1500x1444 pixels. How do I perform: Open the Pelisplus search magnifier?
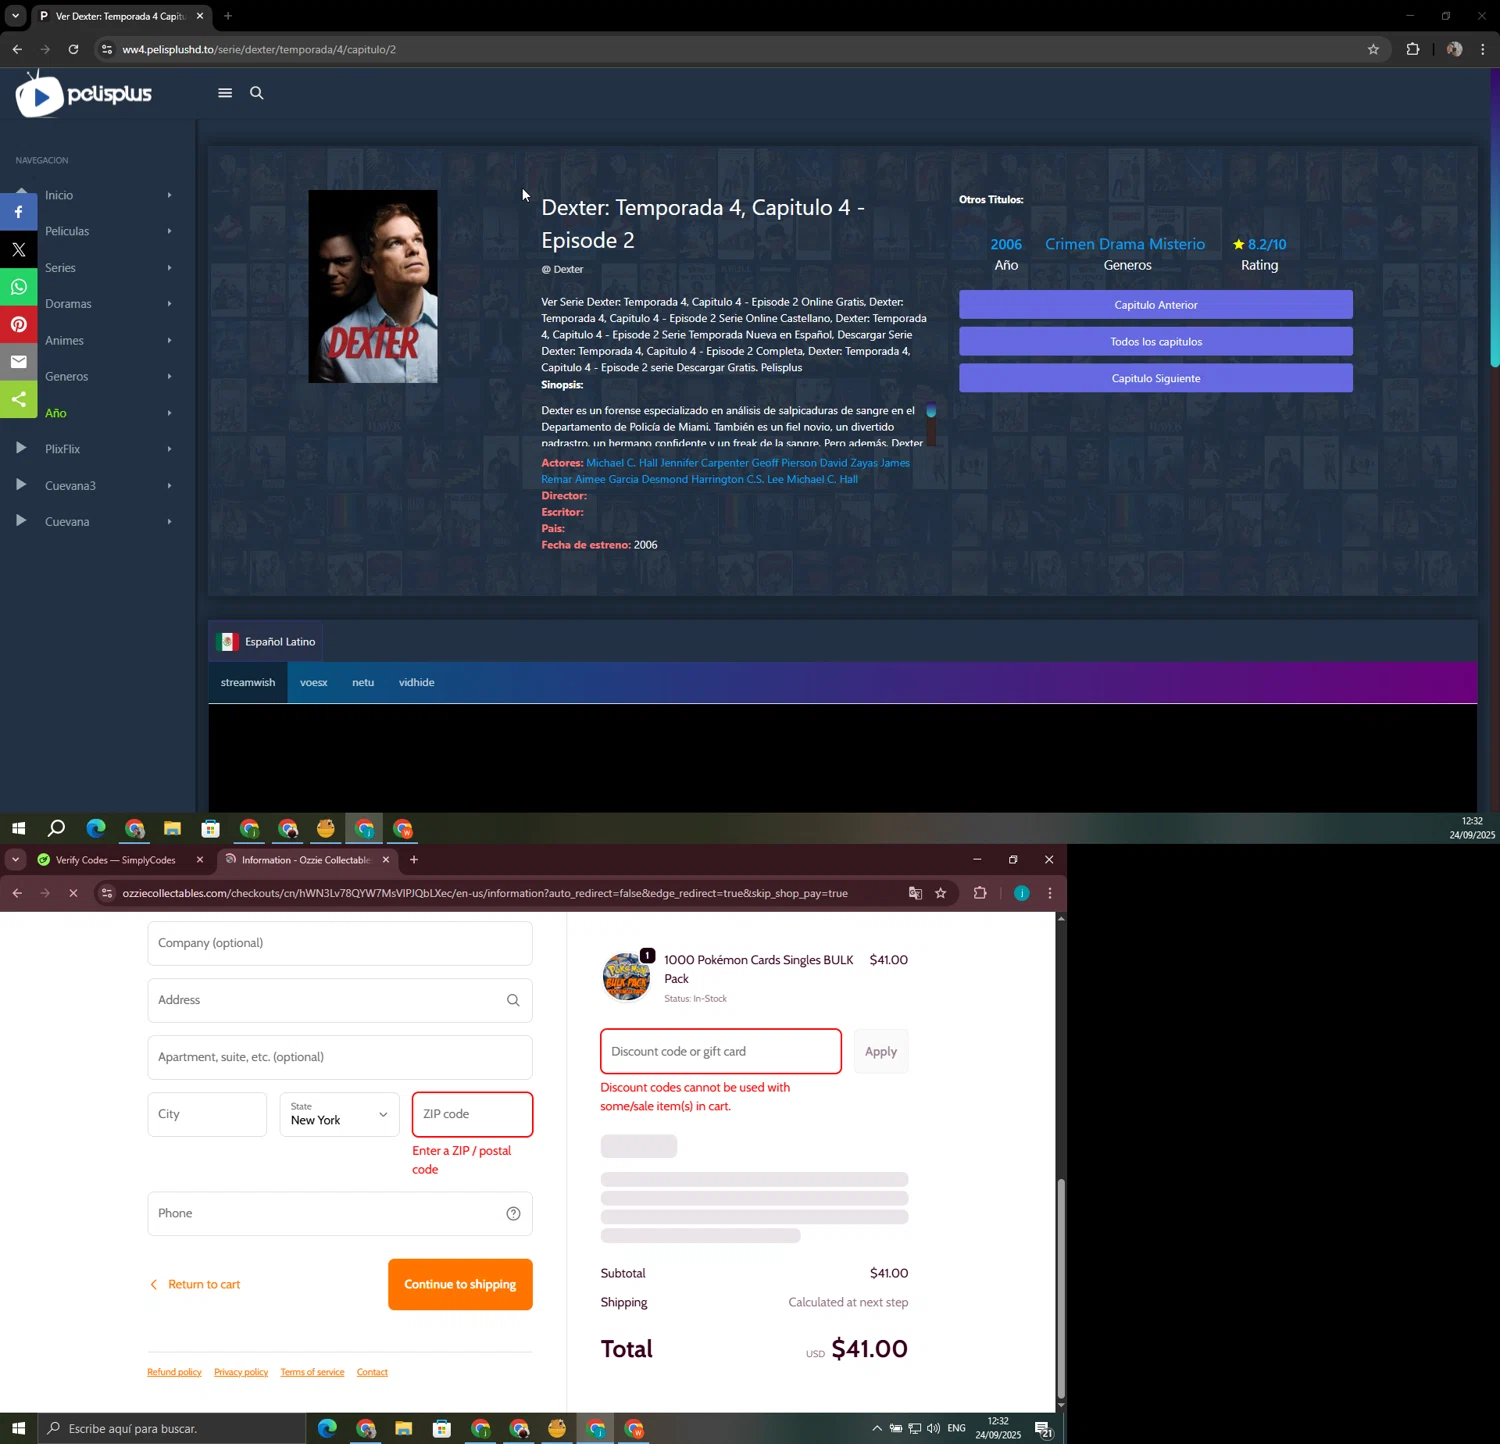click(257, 93)
